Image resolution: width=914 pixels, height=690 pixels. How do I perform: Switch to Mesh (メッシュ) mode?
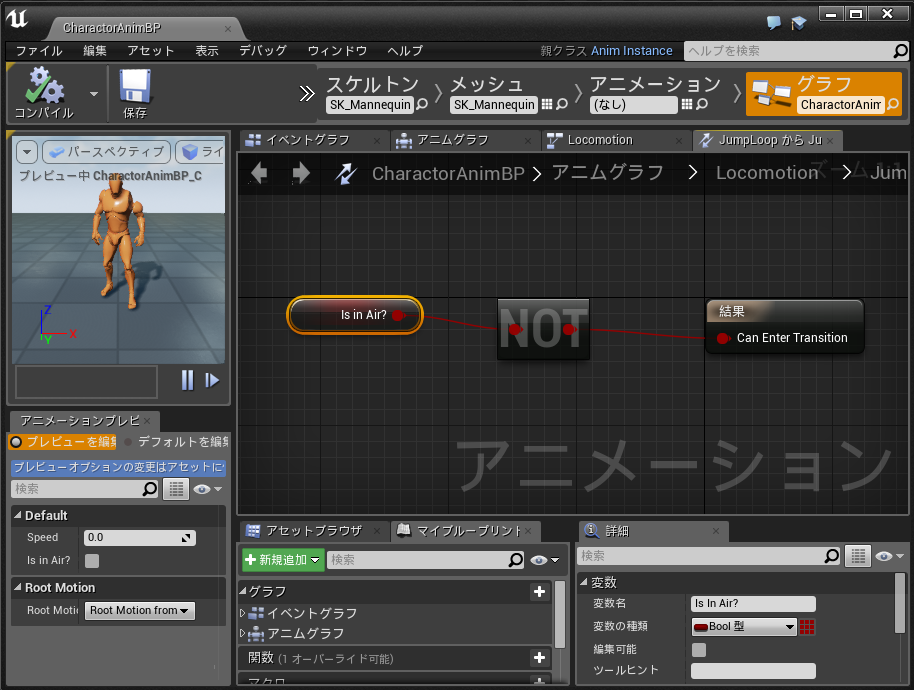(x=487, y=85)
